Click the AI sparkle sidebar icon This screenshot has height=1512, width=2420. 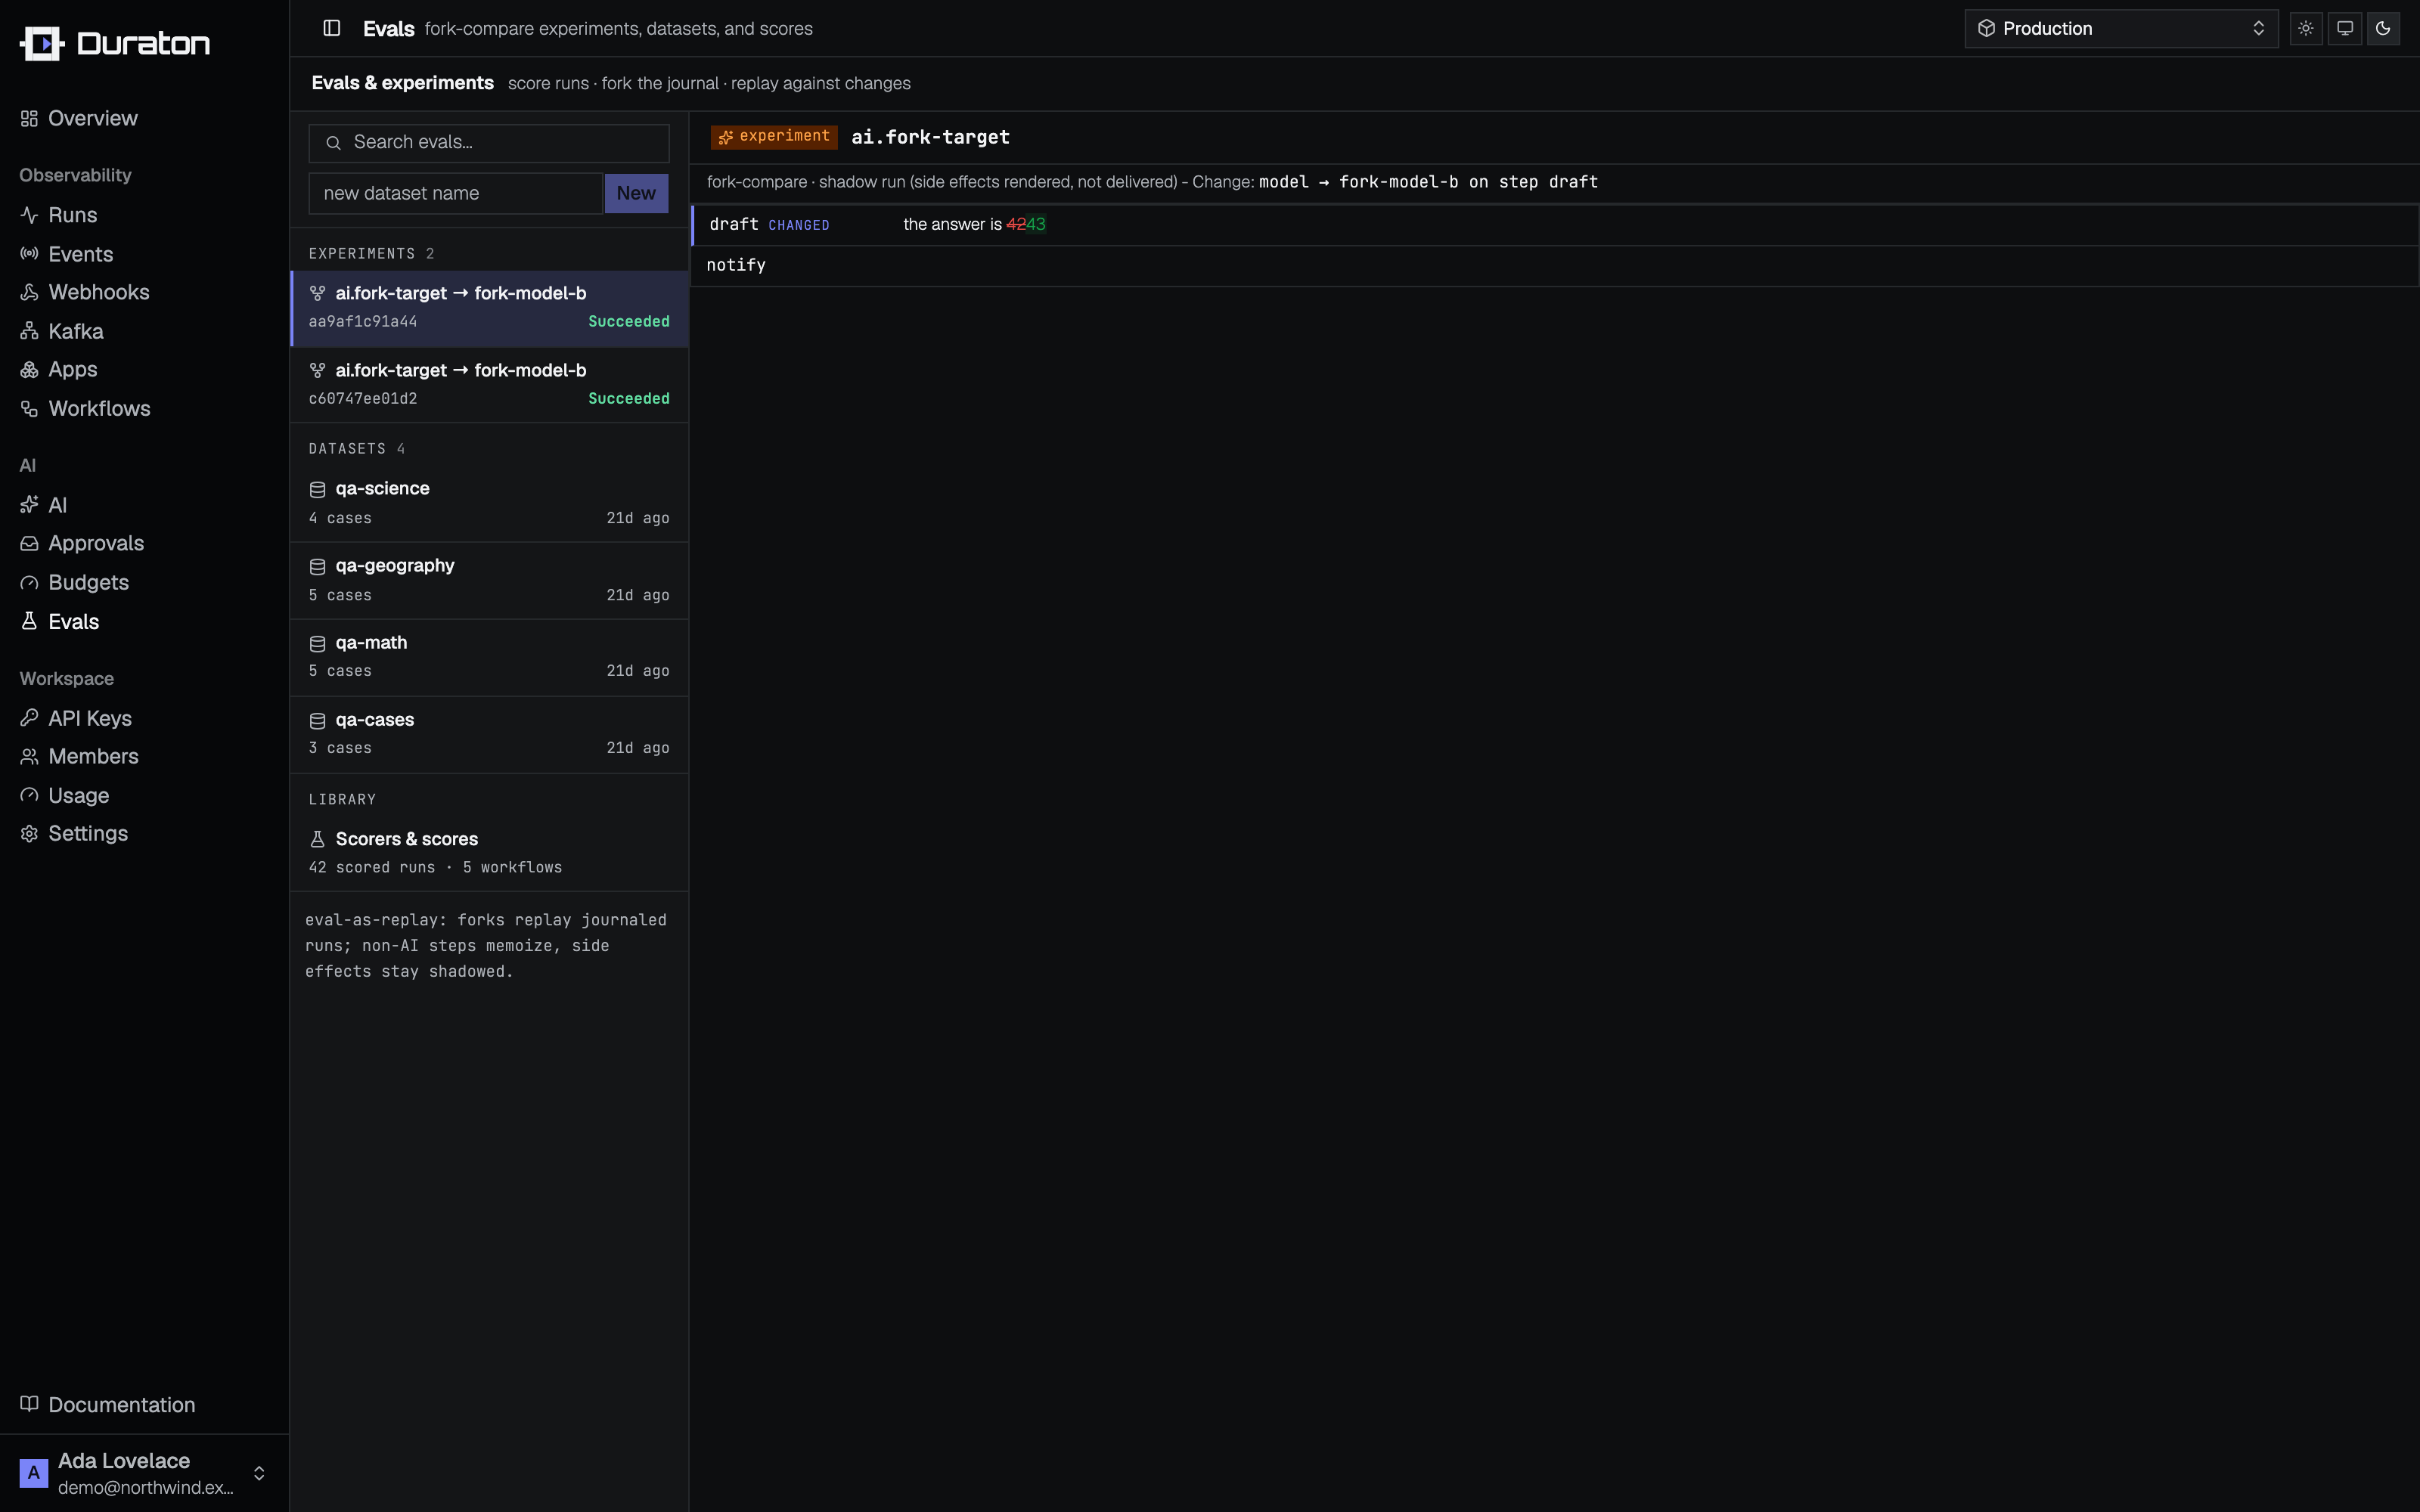point(29,505)
